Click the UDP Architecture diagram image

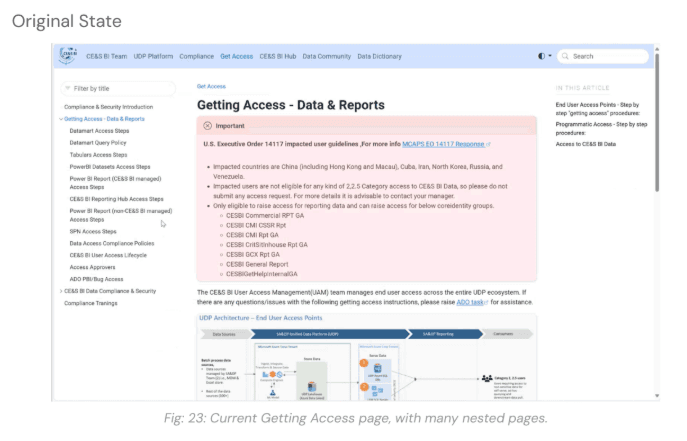[367, 357]
